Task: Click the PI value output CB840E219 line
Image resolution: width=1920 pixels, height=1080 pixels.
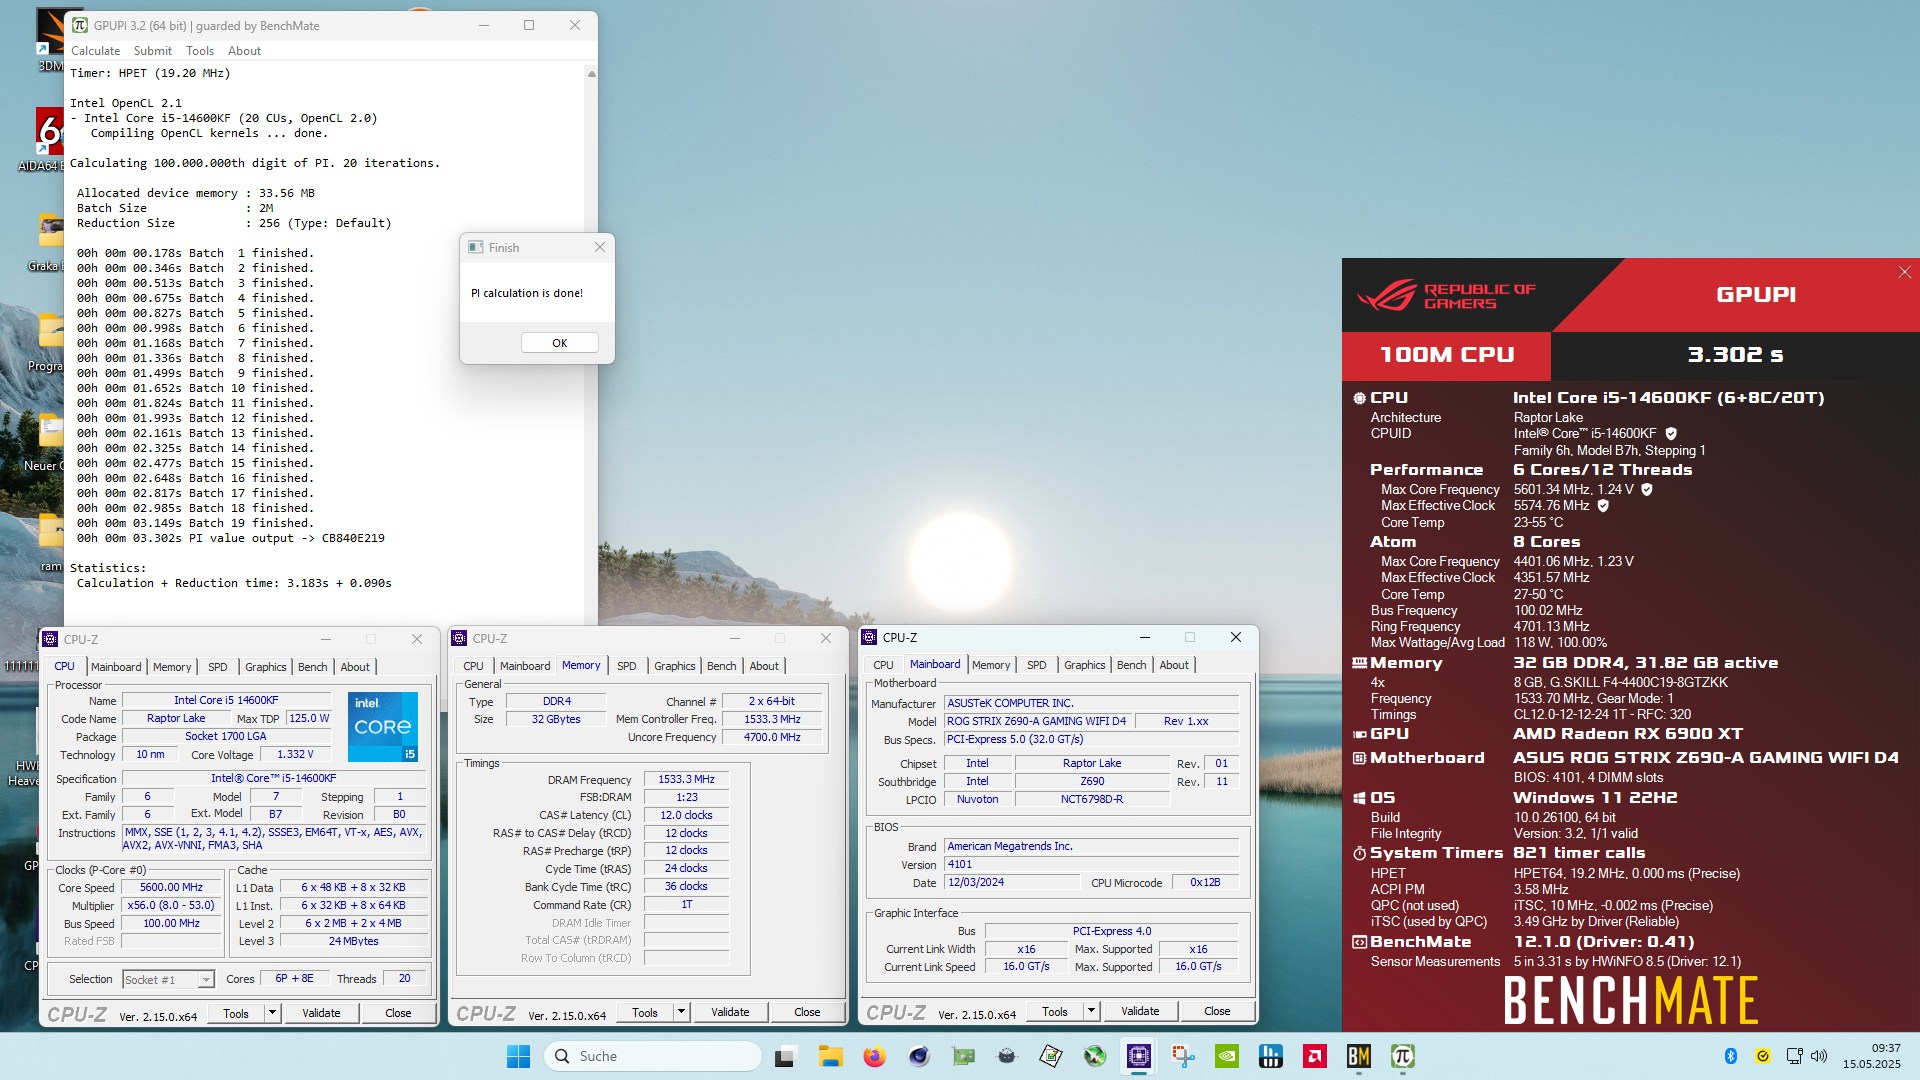Action: point(231,538)
